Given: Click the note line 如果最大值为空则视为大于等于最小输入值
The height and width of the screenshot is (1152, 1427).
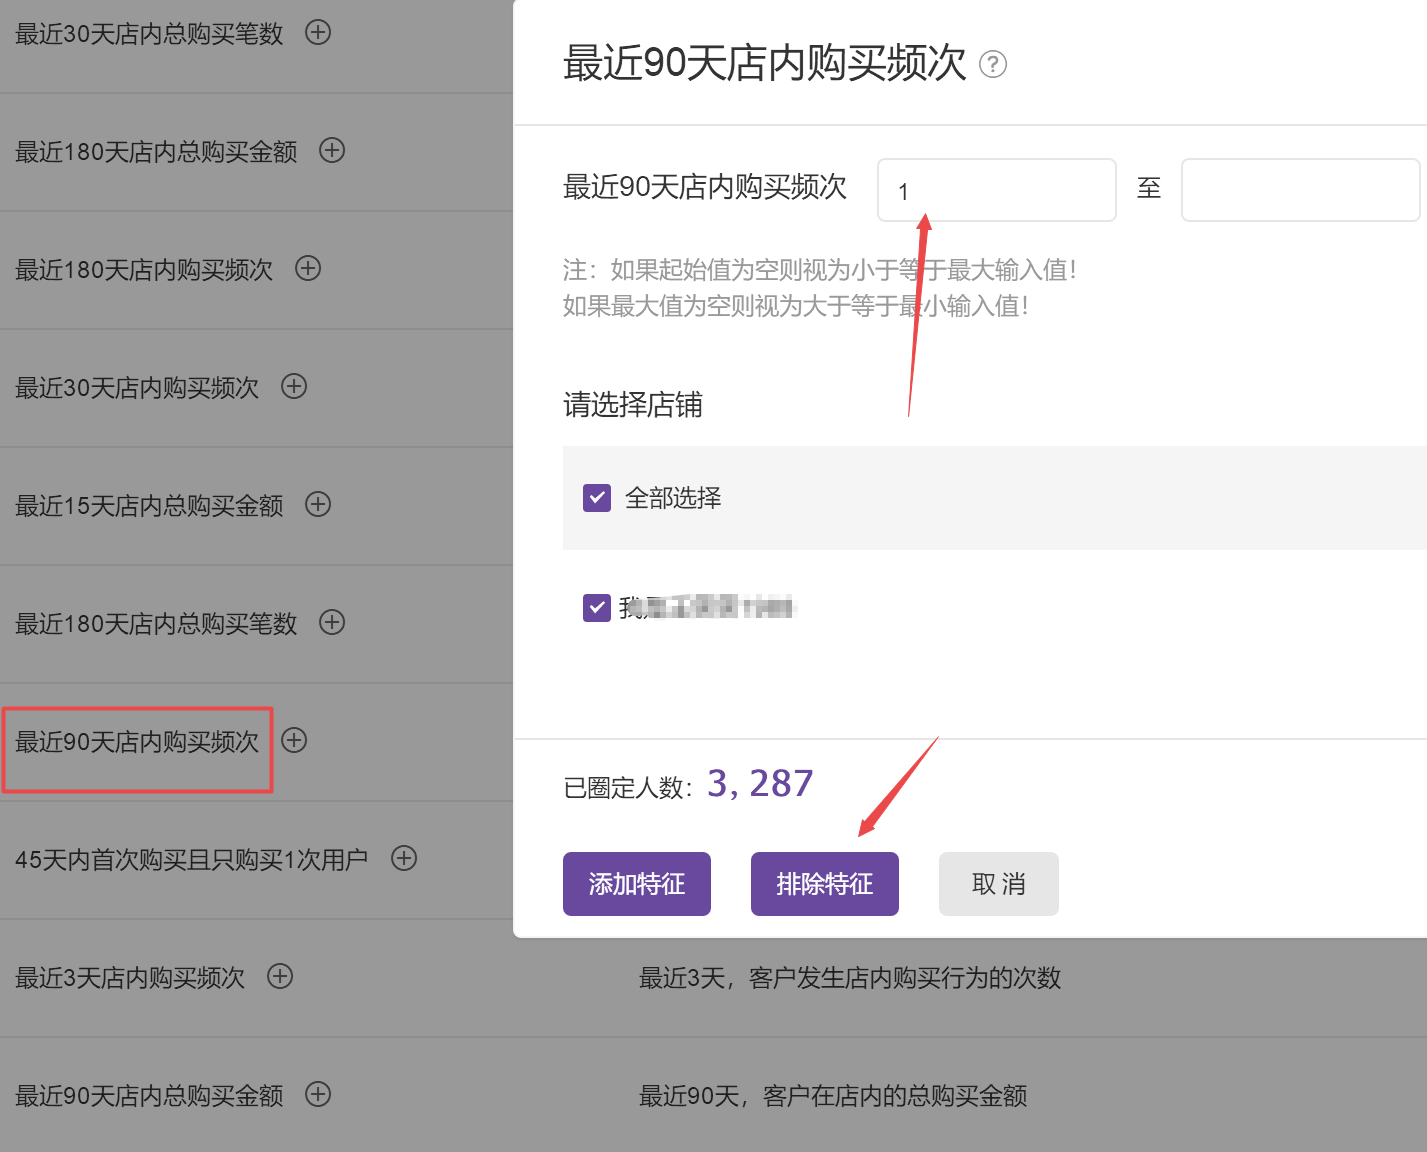Looking at the screenshot, I should 796,306.
